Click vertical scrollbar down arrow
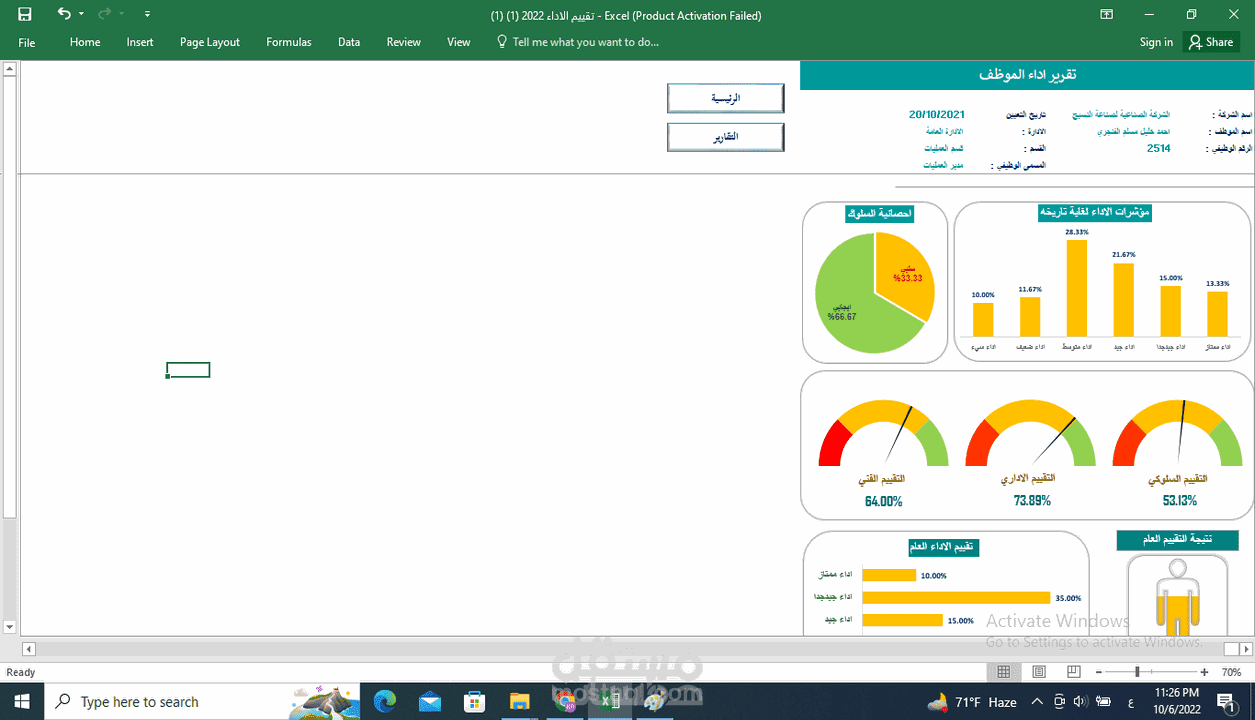This screenshot has height=720, width=1255. (9, 627)
